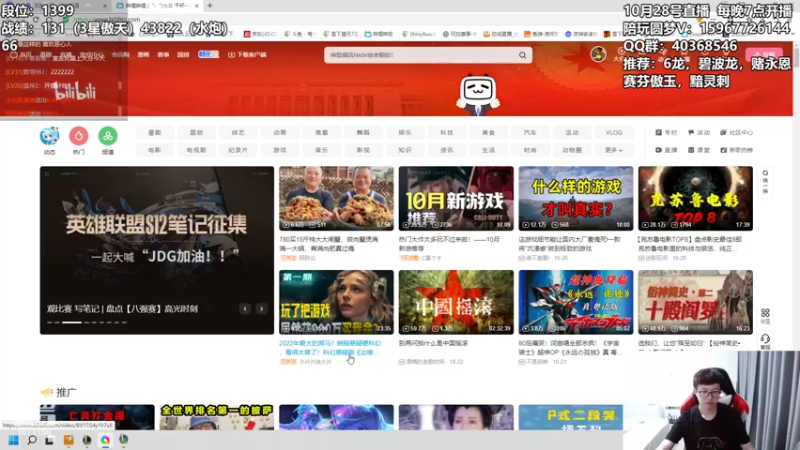The width and height of the screenshot is (800, 450).
Task: Open the 生活 category
Action: (x=489, y=150)
